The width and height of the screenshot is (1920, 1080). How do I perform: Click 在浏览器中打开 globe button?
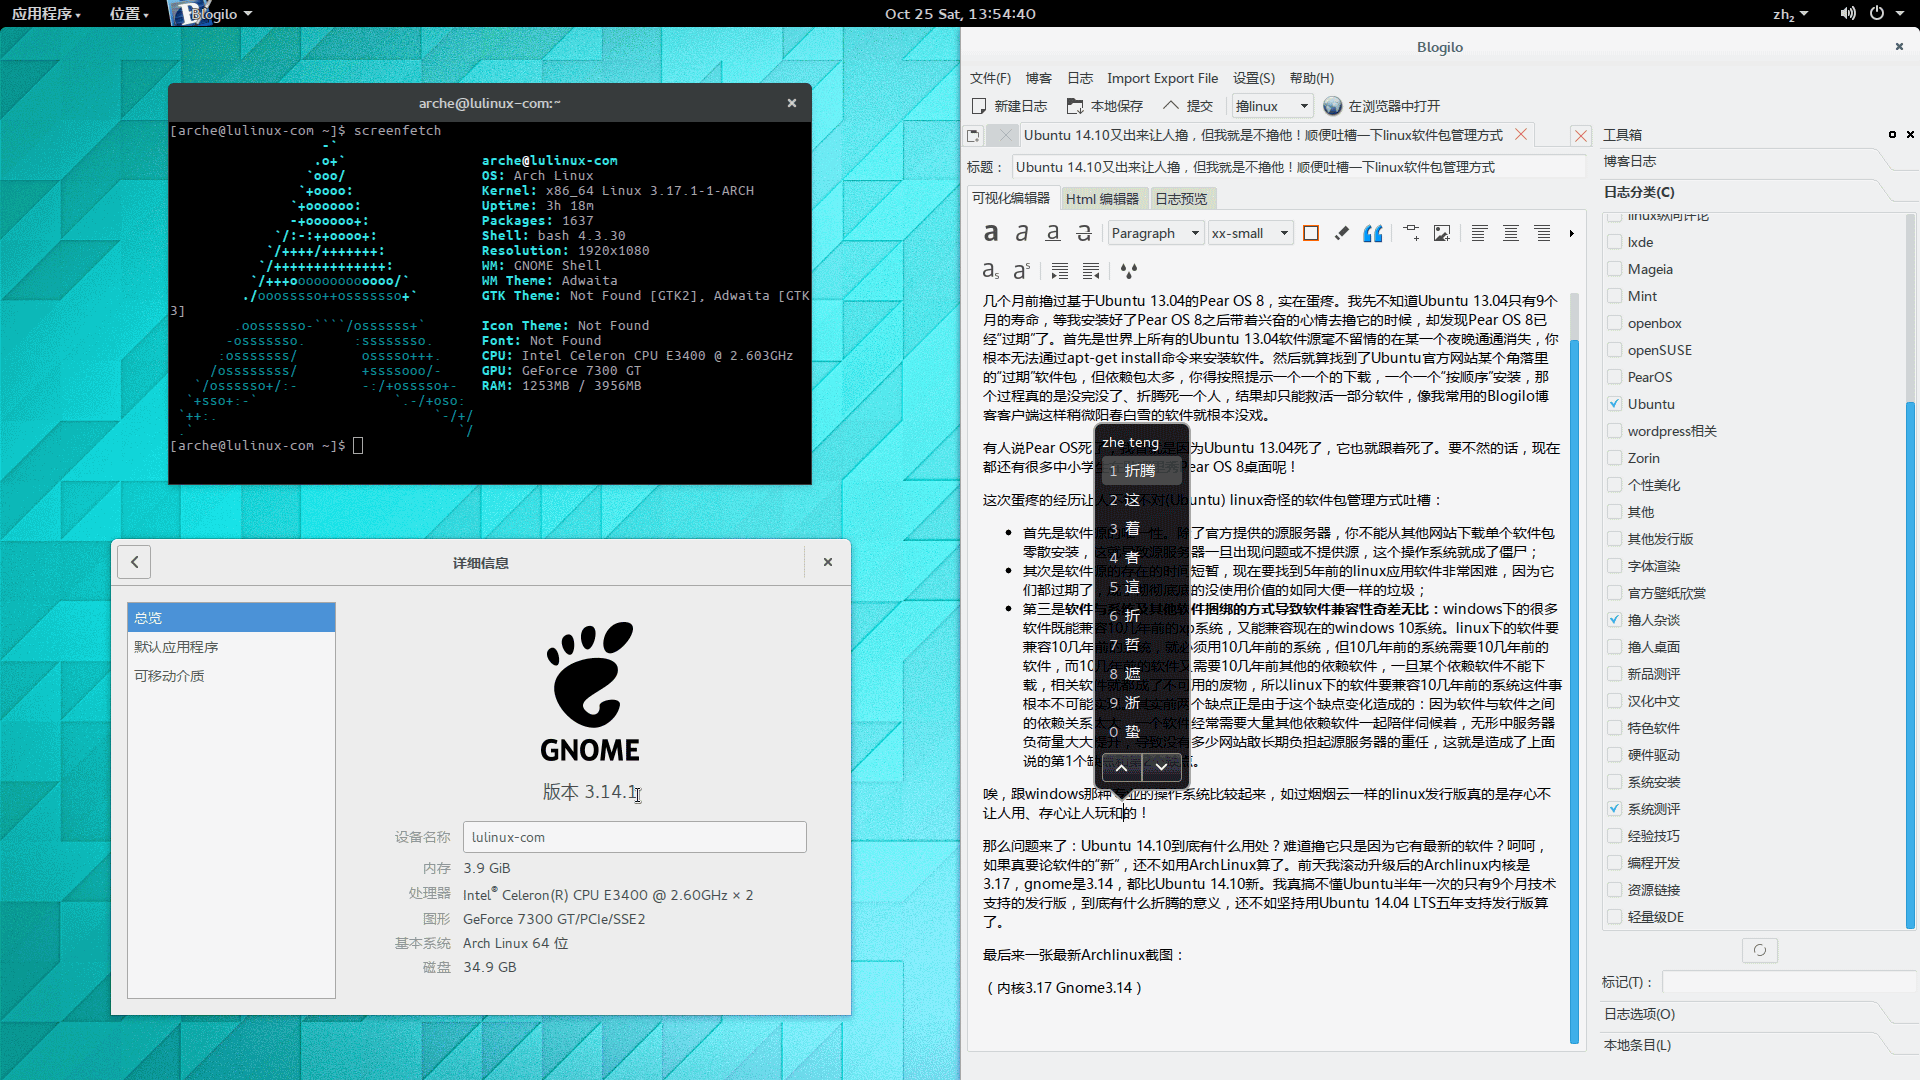[x=1382, y=106]
